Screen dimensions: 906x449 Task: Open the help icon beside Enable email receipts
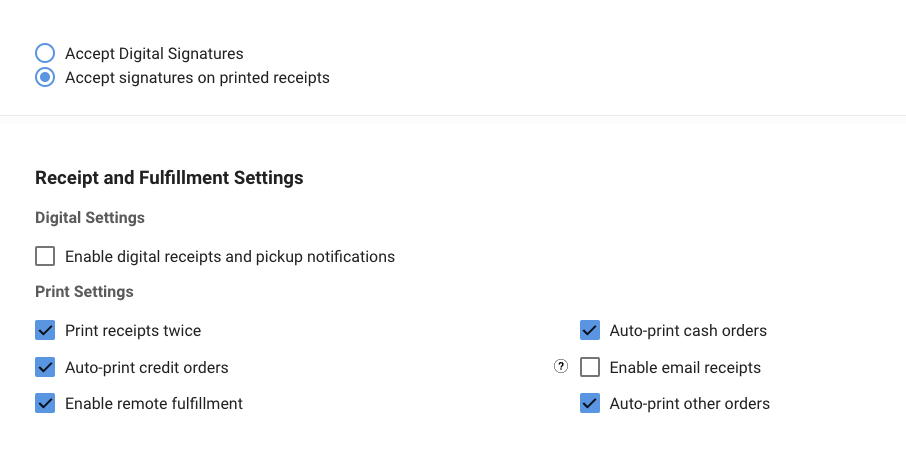coord(560,366)
